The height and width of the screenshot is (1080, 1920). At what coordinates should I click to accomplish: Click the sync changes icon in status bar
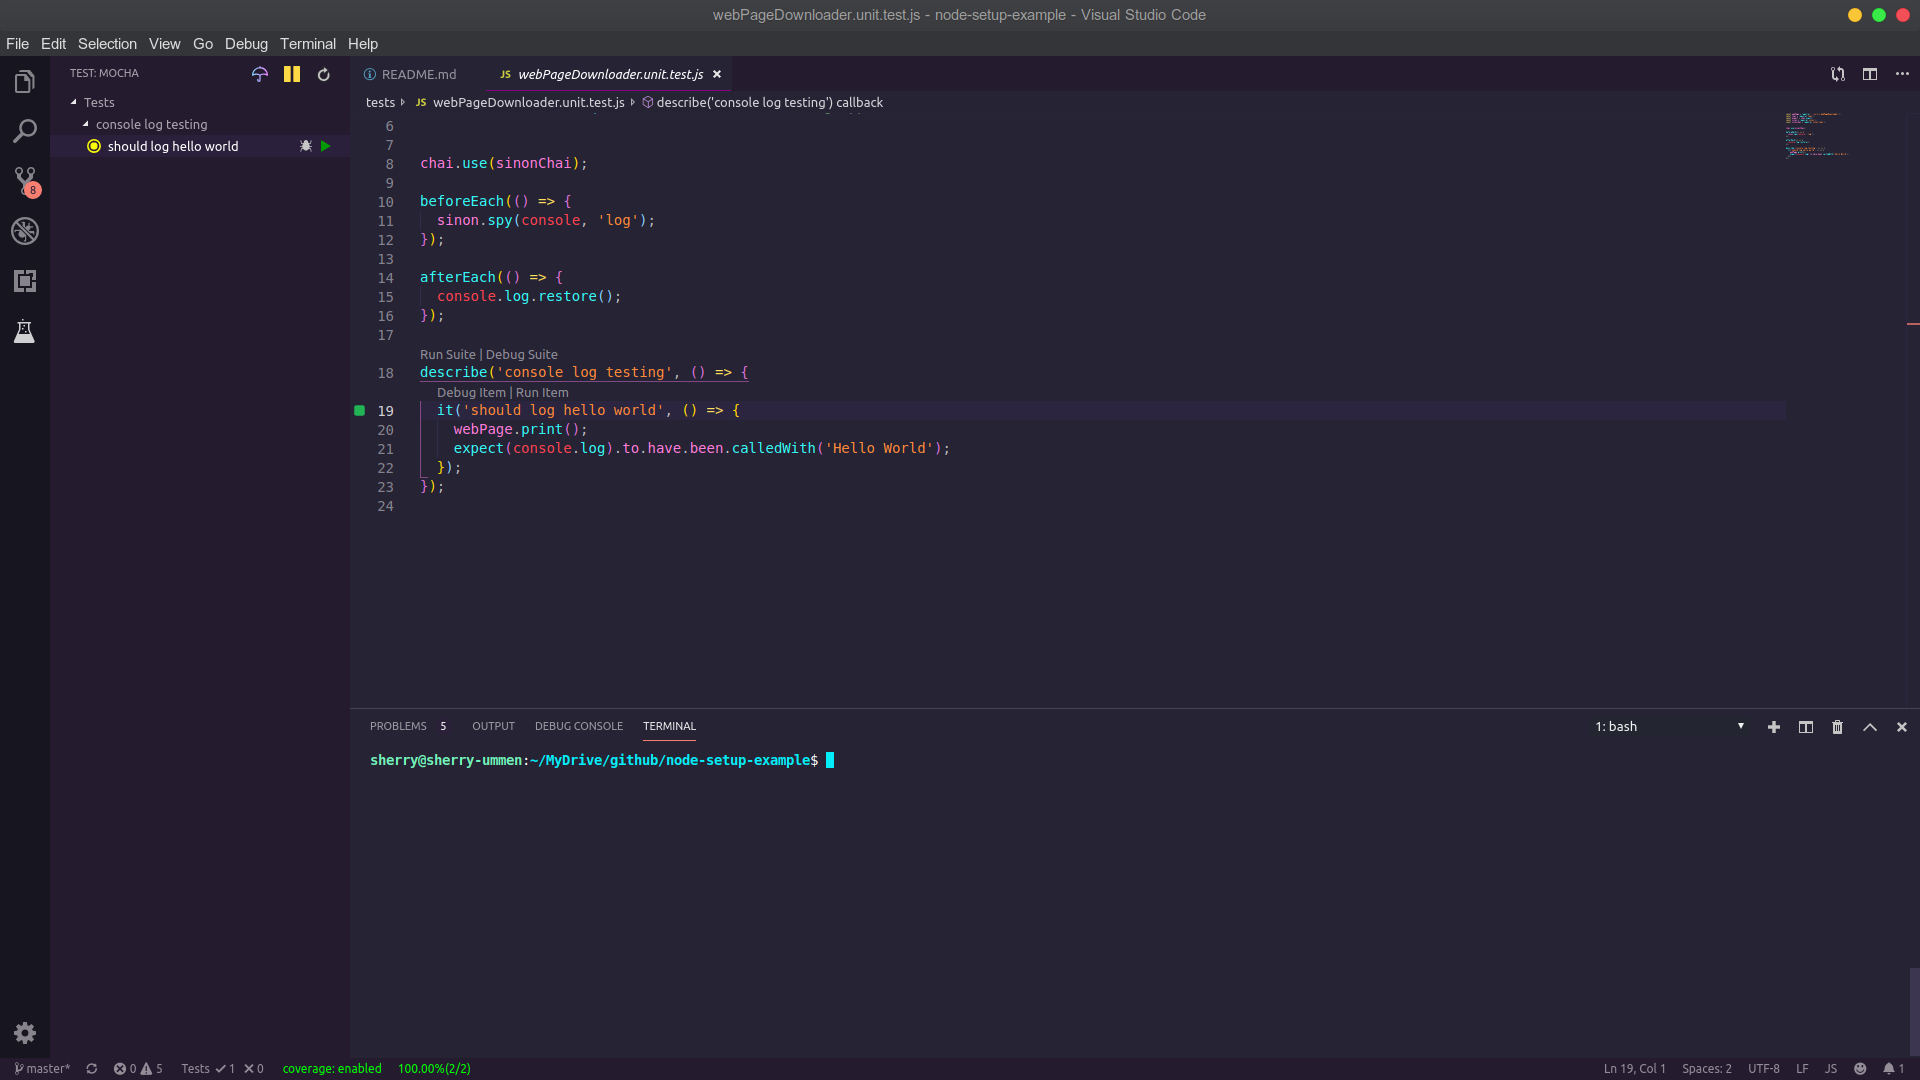click(92, 1069)
